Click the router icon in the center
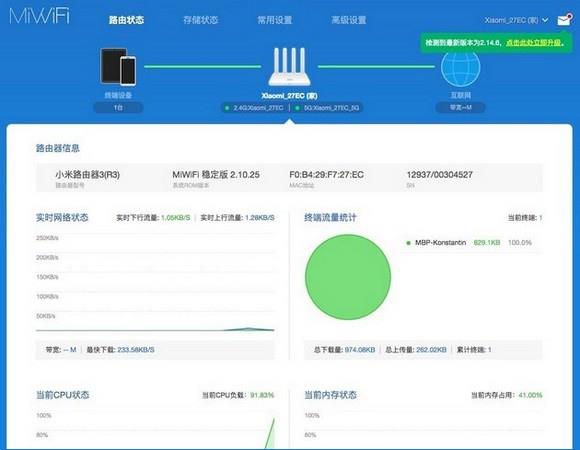 [x=289, y=67]
